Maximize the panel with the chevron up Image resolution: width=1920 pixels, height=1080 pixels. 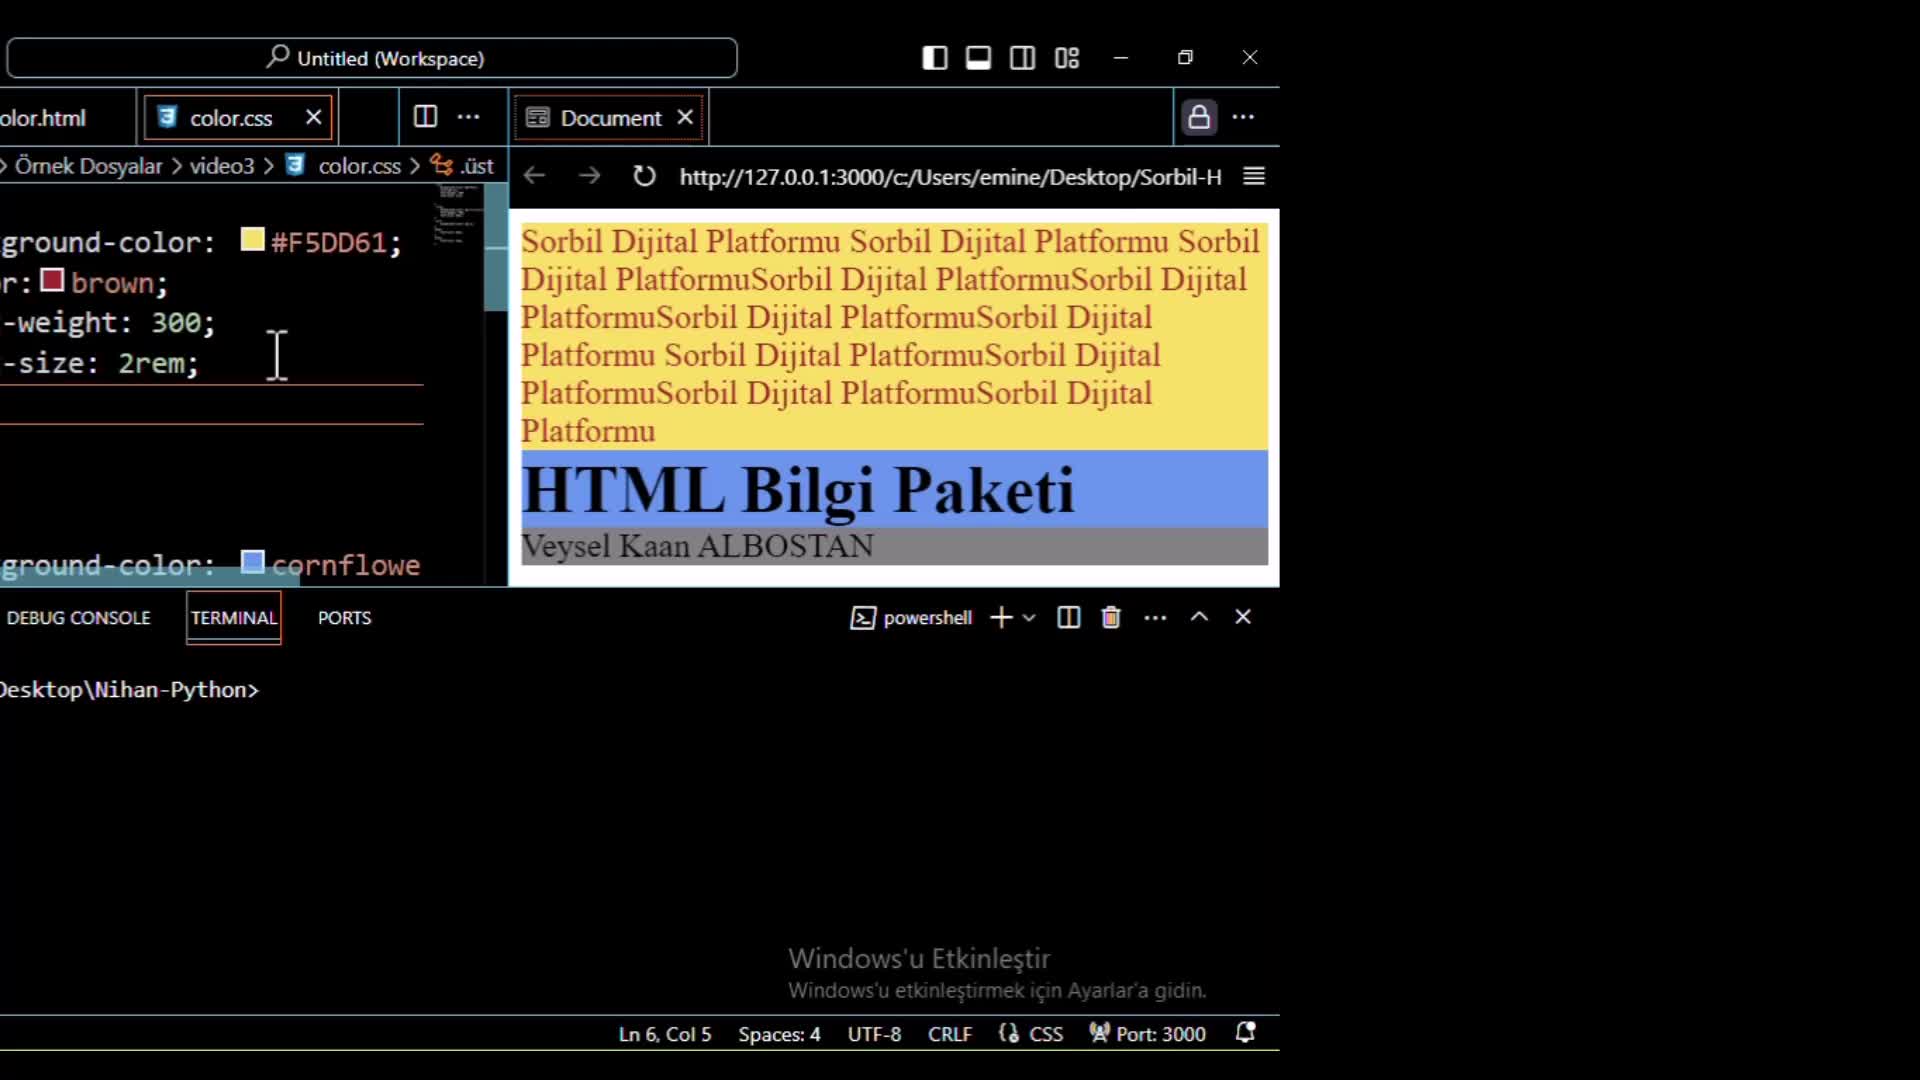pyautogui.click(x=1199, y=617)
